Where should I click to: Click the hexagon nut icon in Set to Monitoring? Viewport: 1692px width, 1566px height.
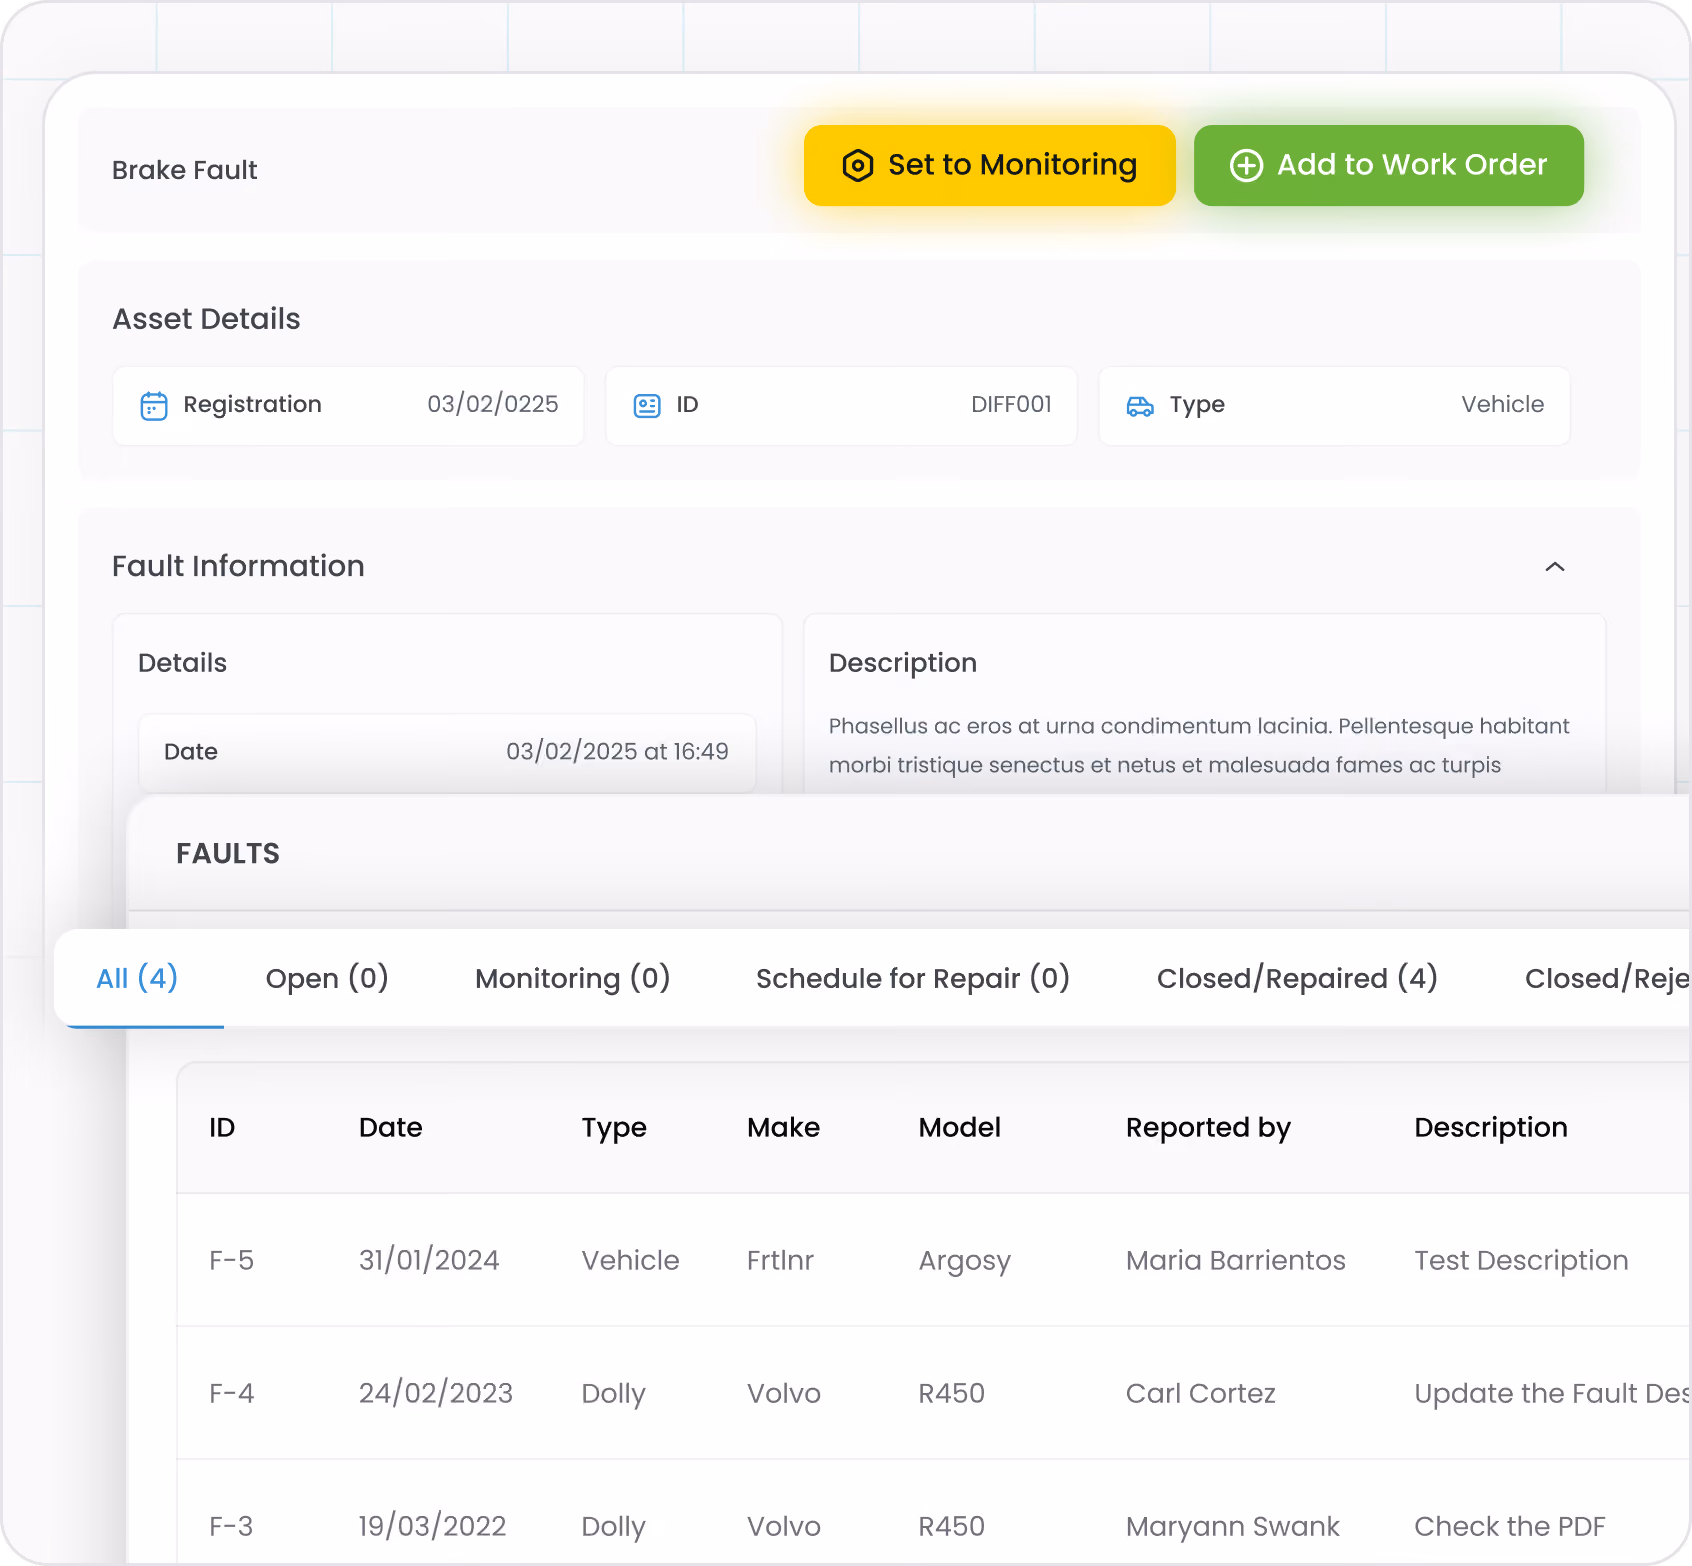click(x=858, y=165)
